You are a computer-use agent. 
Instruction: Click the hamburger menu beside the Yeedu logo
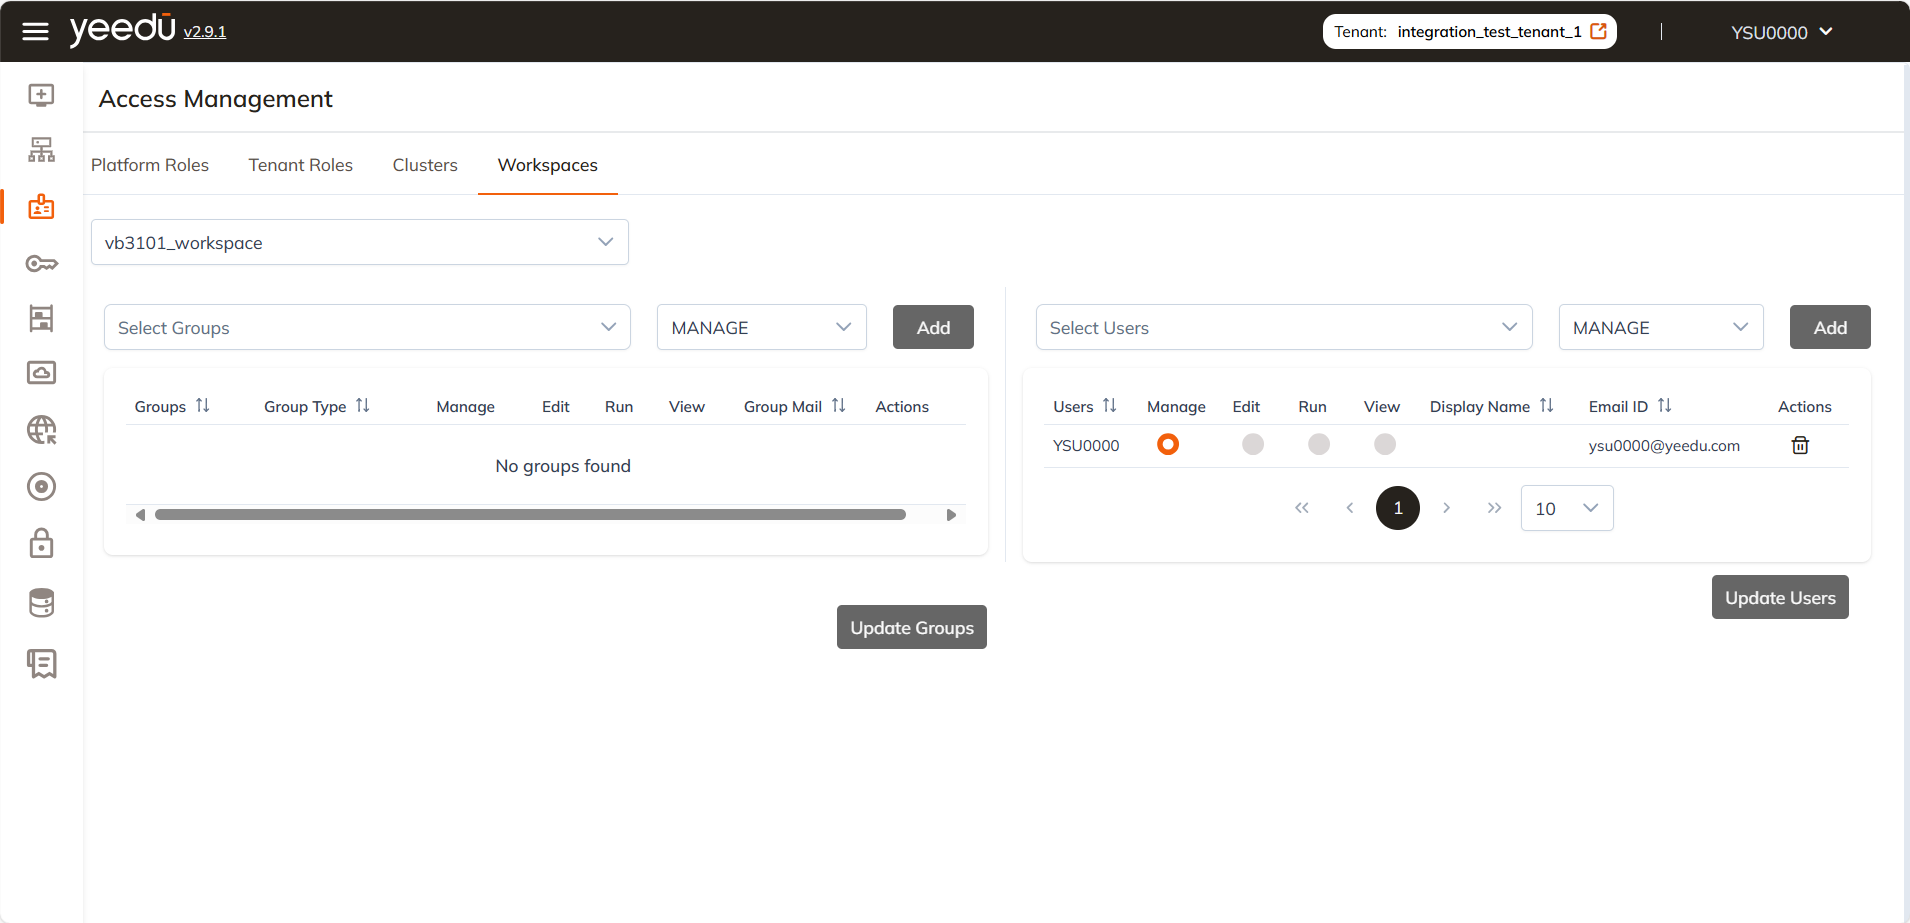click(35, 31)
